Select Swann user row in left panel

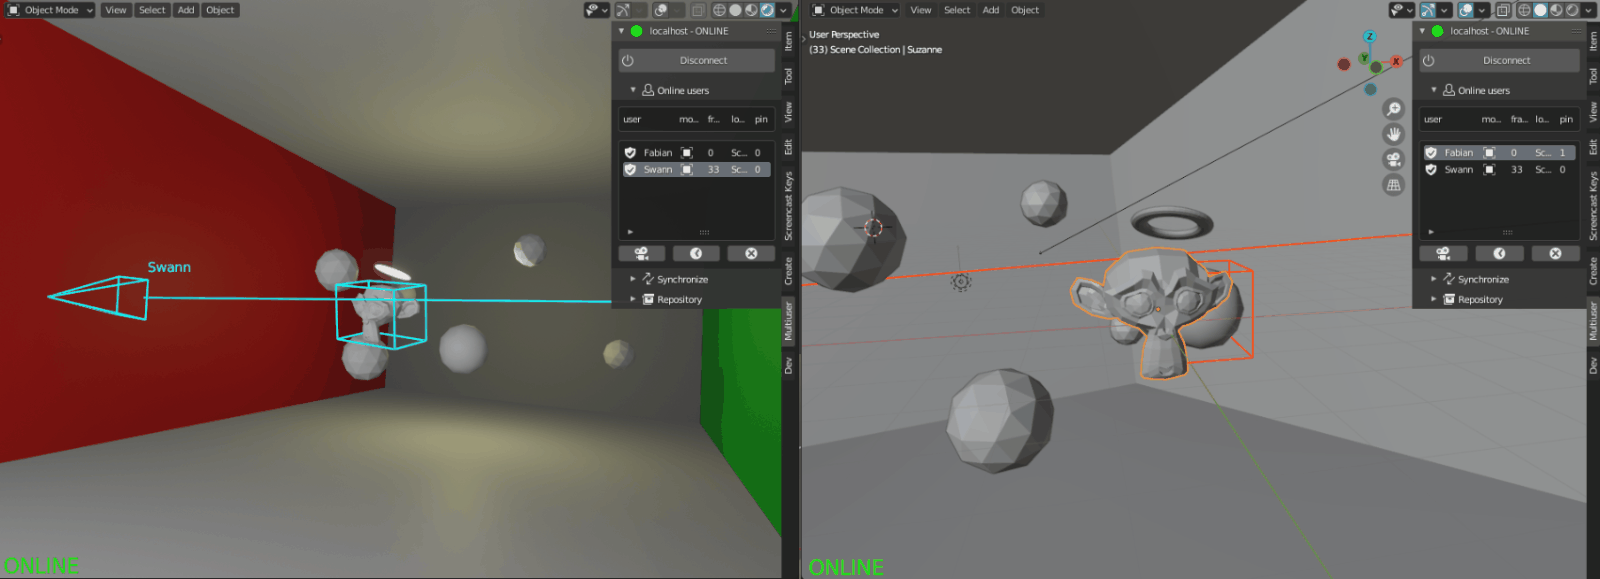click(696, 170)
